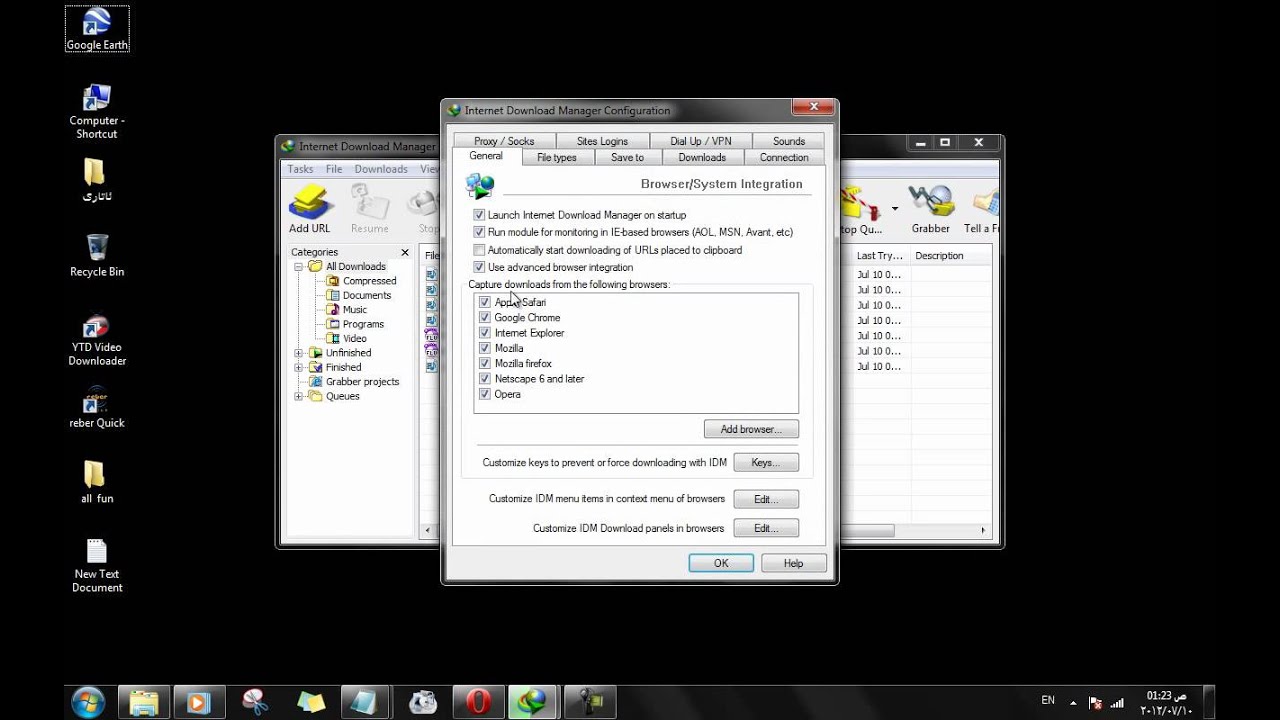This screenshot has width=1280, height=720.
Task: Click the Keys... button
Action: [x=766, y=462]
